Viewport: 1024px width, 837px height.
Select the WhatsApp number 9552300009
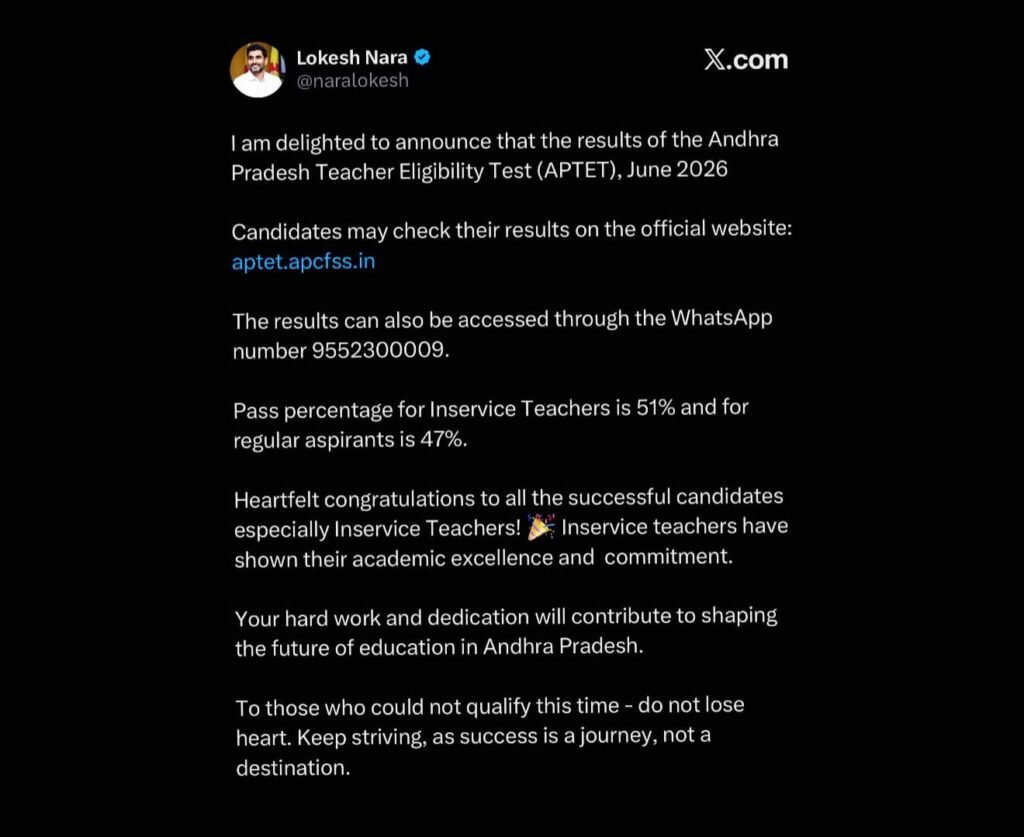pyautogui.click(x=378, y=351)
